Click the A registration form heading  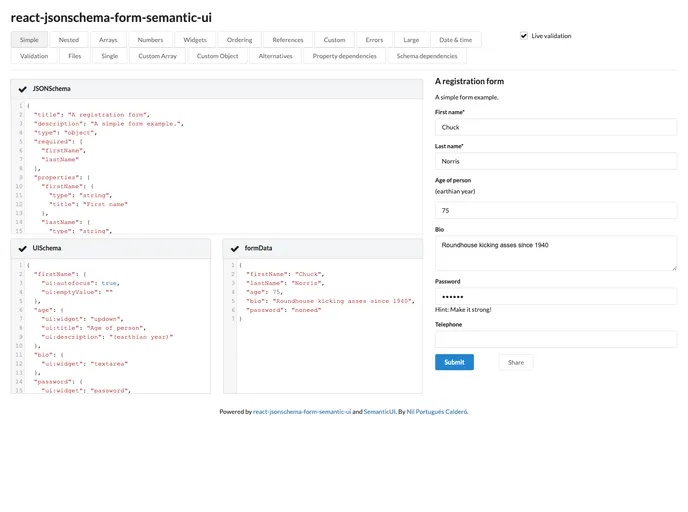pos(469,82)
